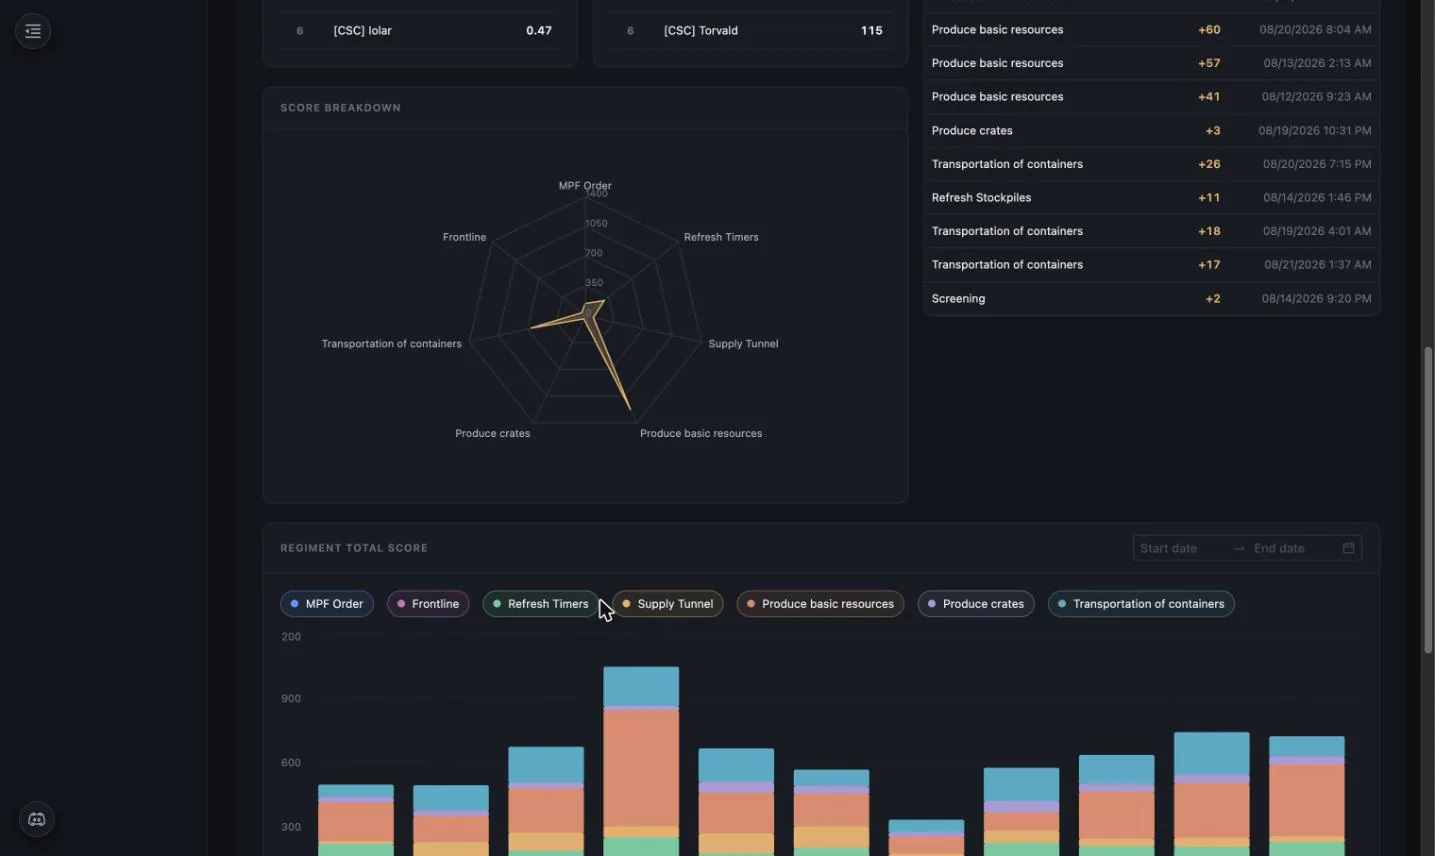Click the tallest bar in the score chart
This screenshot has width=1435, height=856.
pyautogui.click(x=641, y=760)
